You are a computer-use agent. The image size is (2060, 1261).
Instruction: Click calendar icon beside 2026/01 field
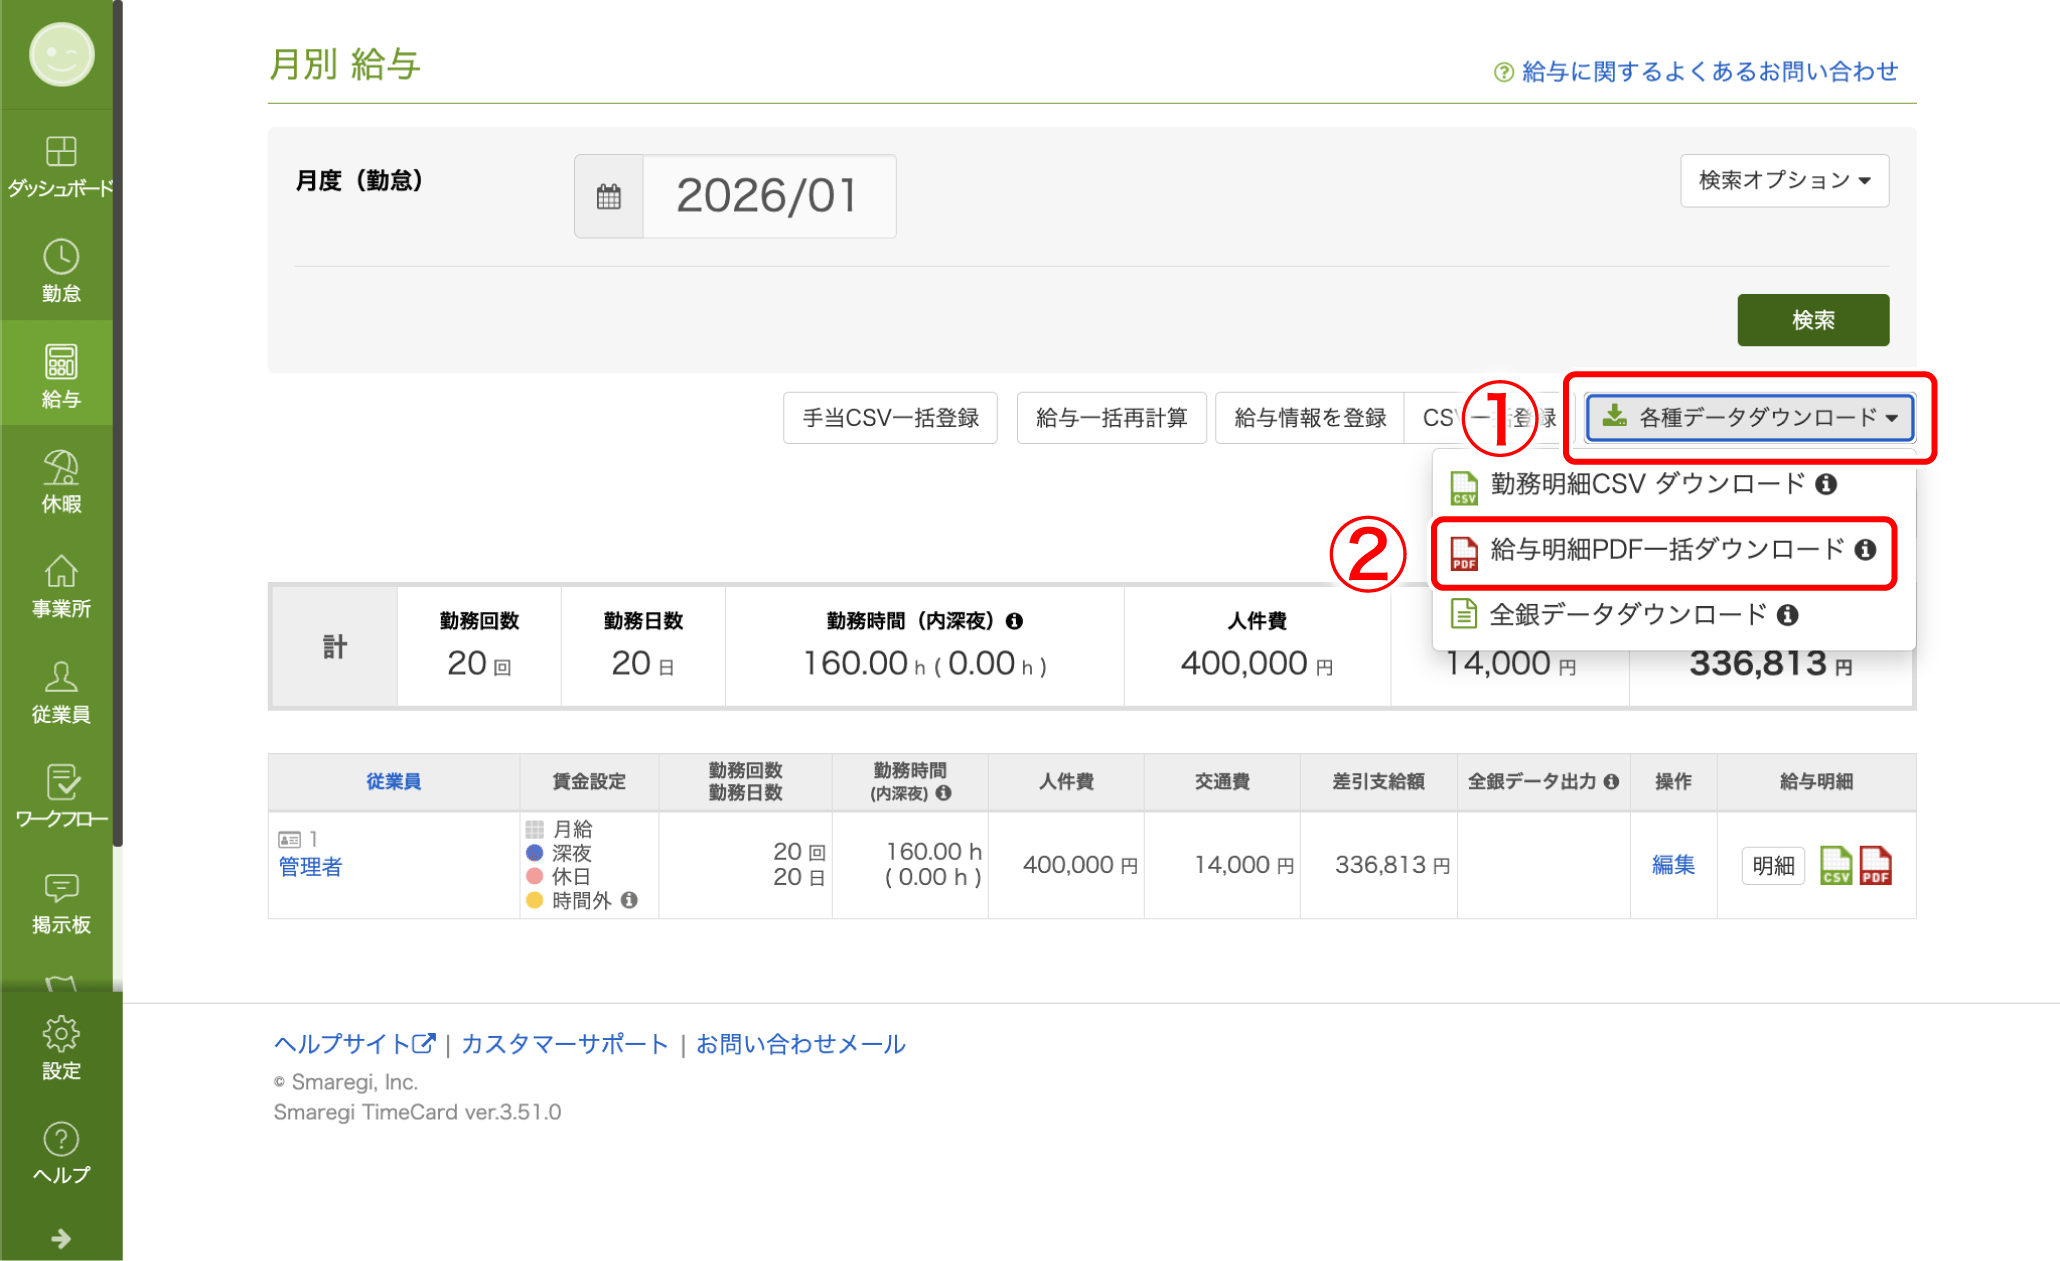609,196
